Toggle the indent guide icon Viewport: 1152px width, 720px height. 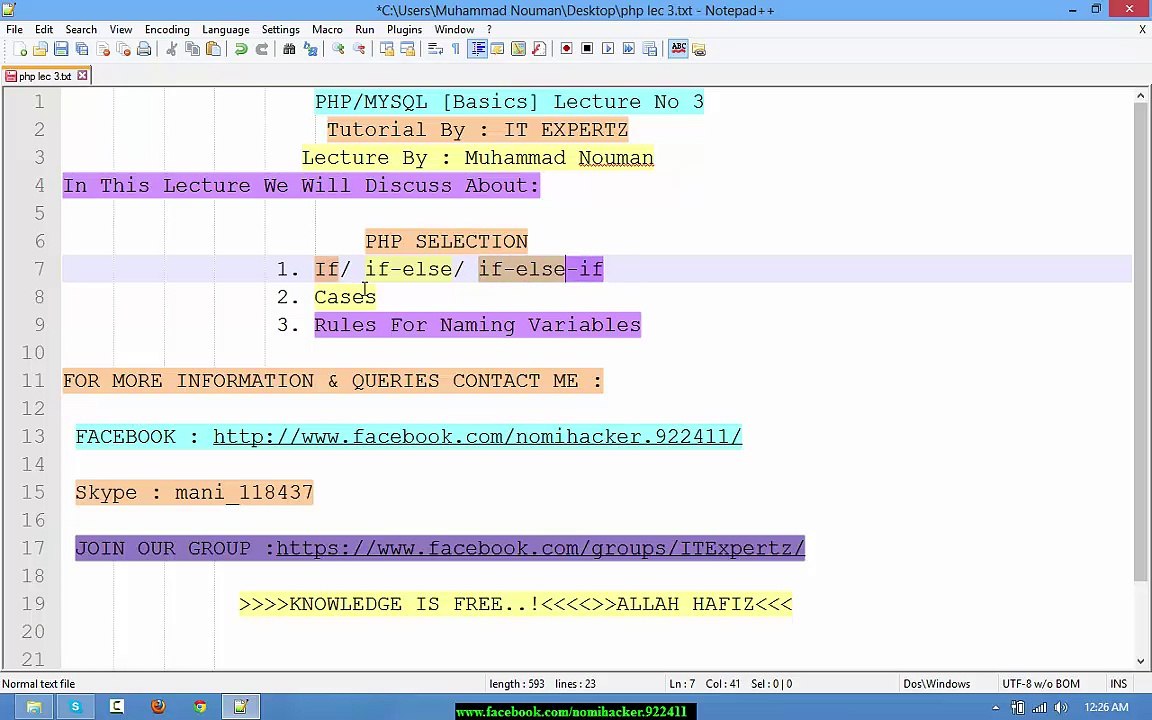coord(477,49)
